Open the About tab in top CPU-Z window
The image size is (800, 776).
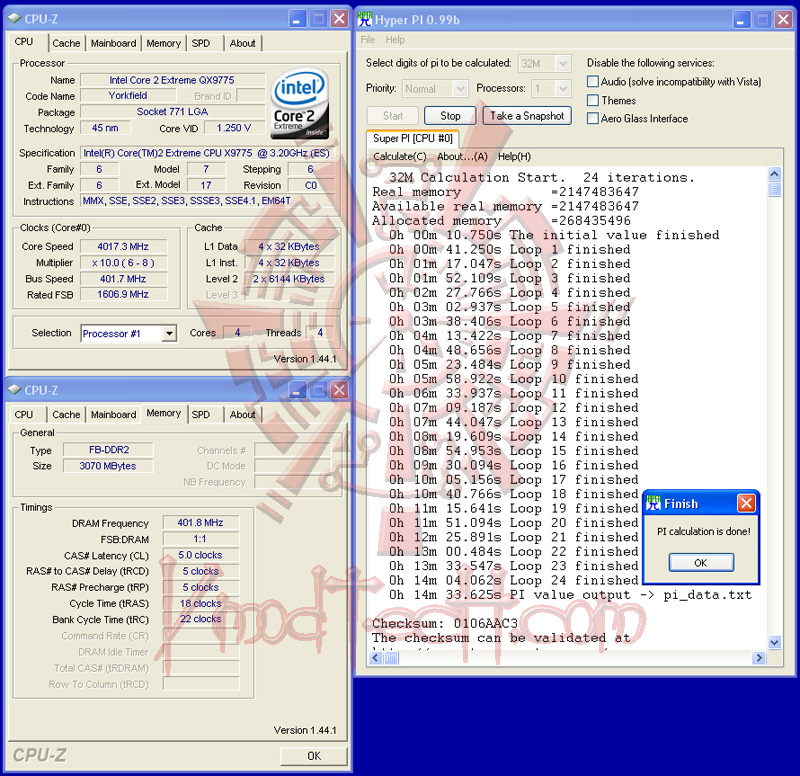242,43
